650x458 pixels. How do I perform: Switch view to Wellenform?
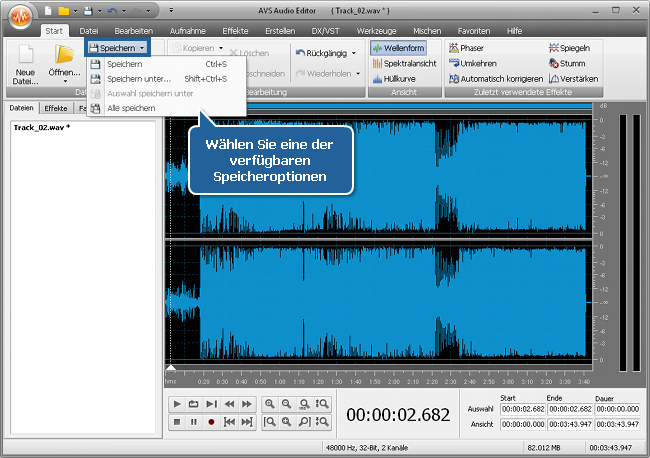399,48
